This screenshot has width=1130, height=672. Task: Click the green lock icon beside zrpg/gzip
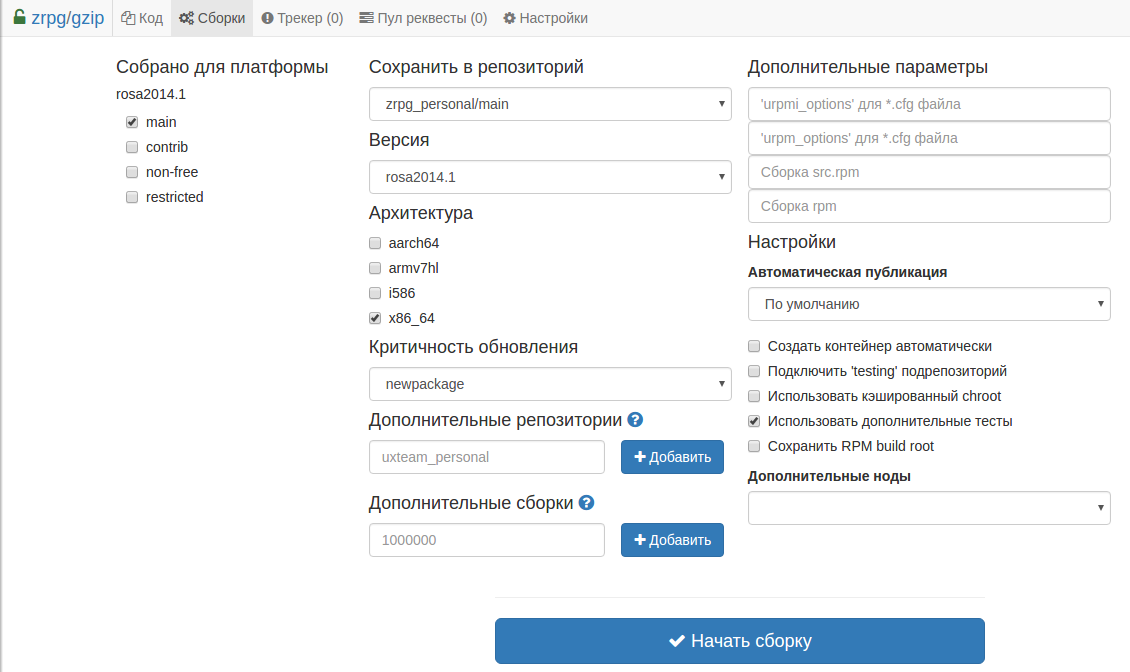click(19, 17)
